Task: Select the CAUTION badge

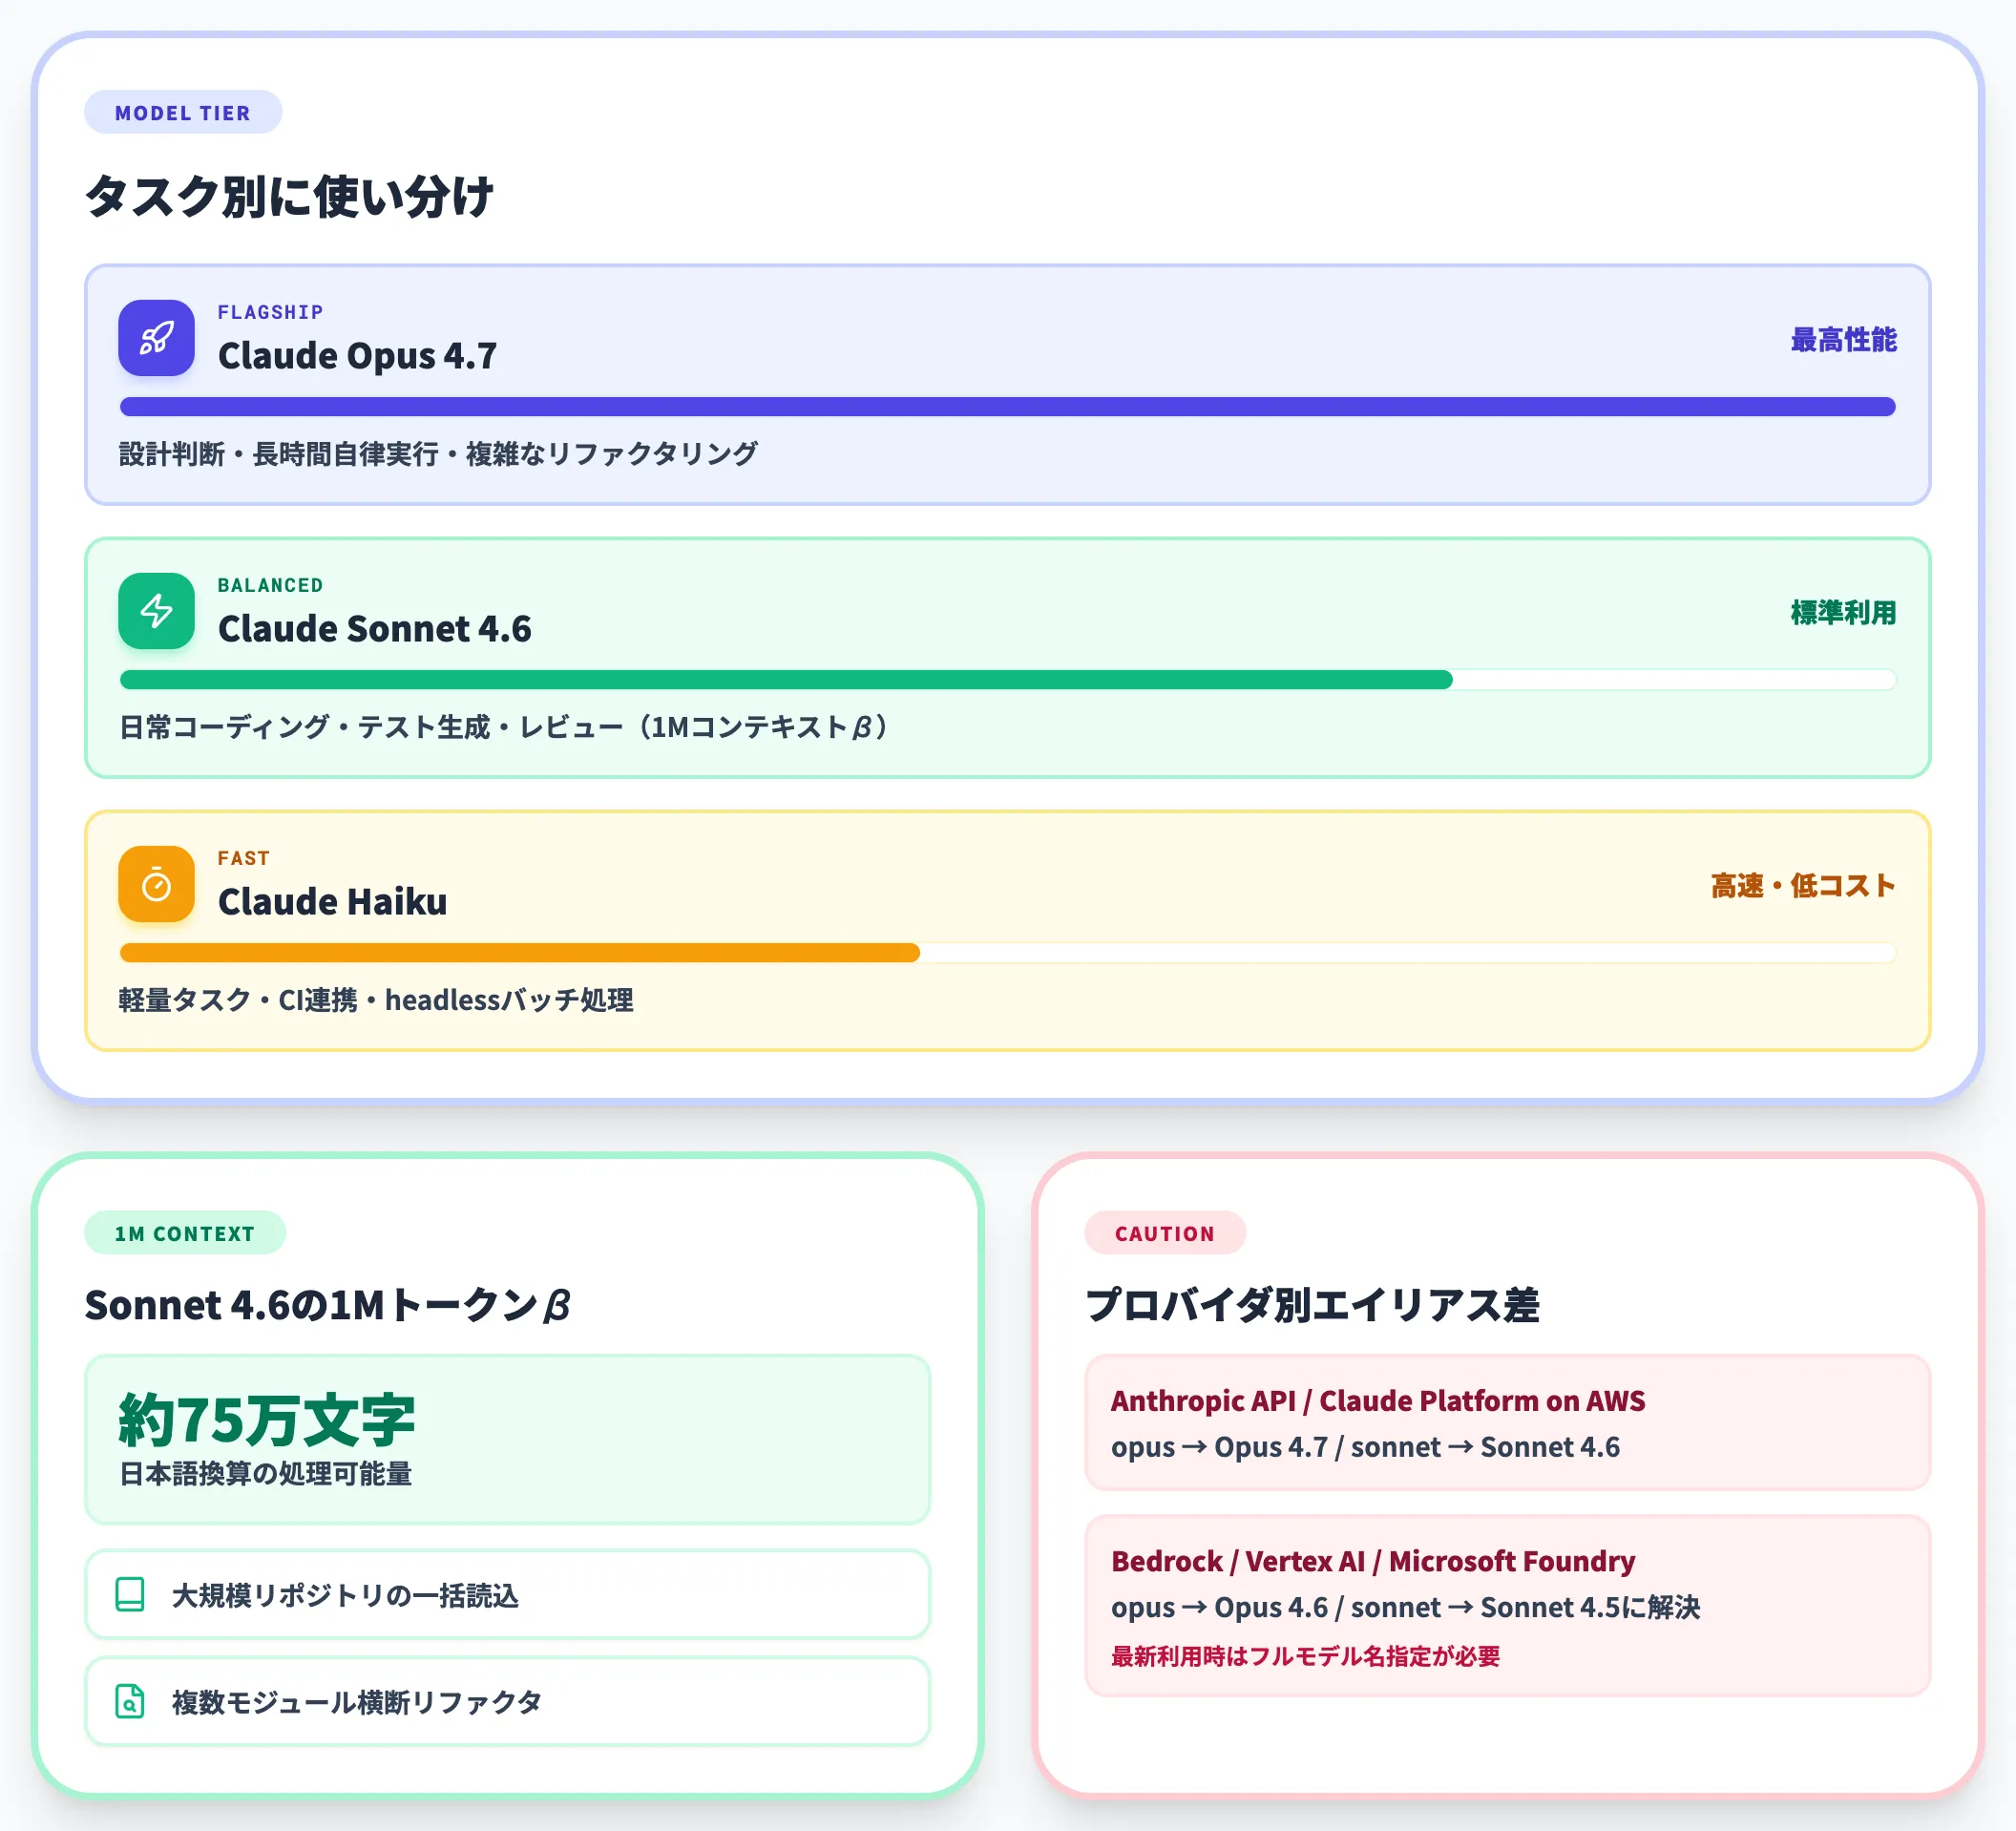Action: [x=1165, y=1233]
